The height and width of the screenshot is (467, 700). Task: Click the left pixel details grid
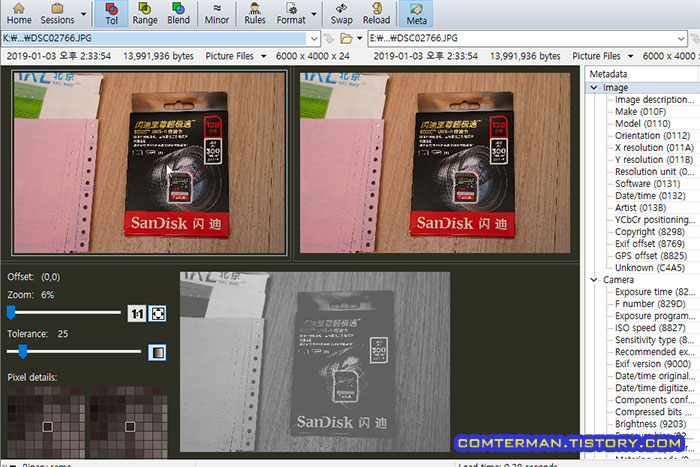(x=46, y=422)
